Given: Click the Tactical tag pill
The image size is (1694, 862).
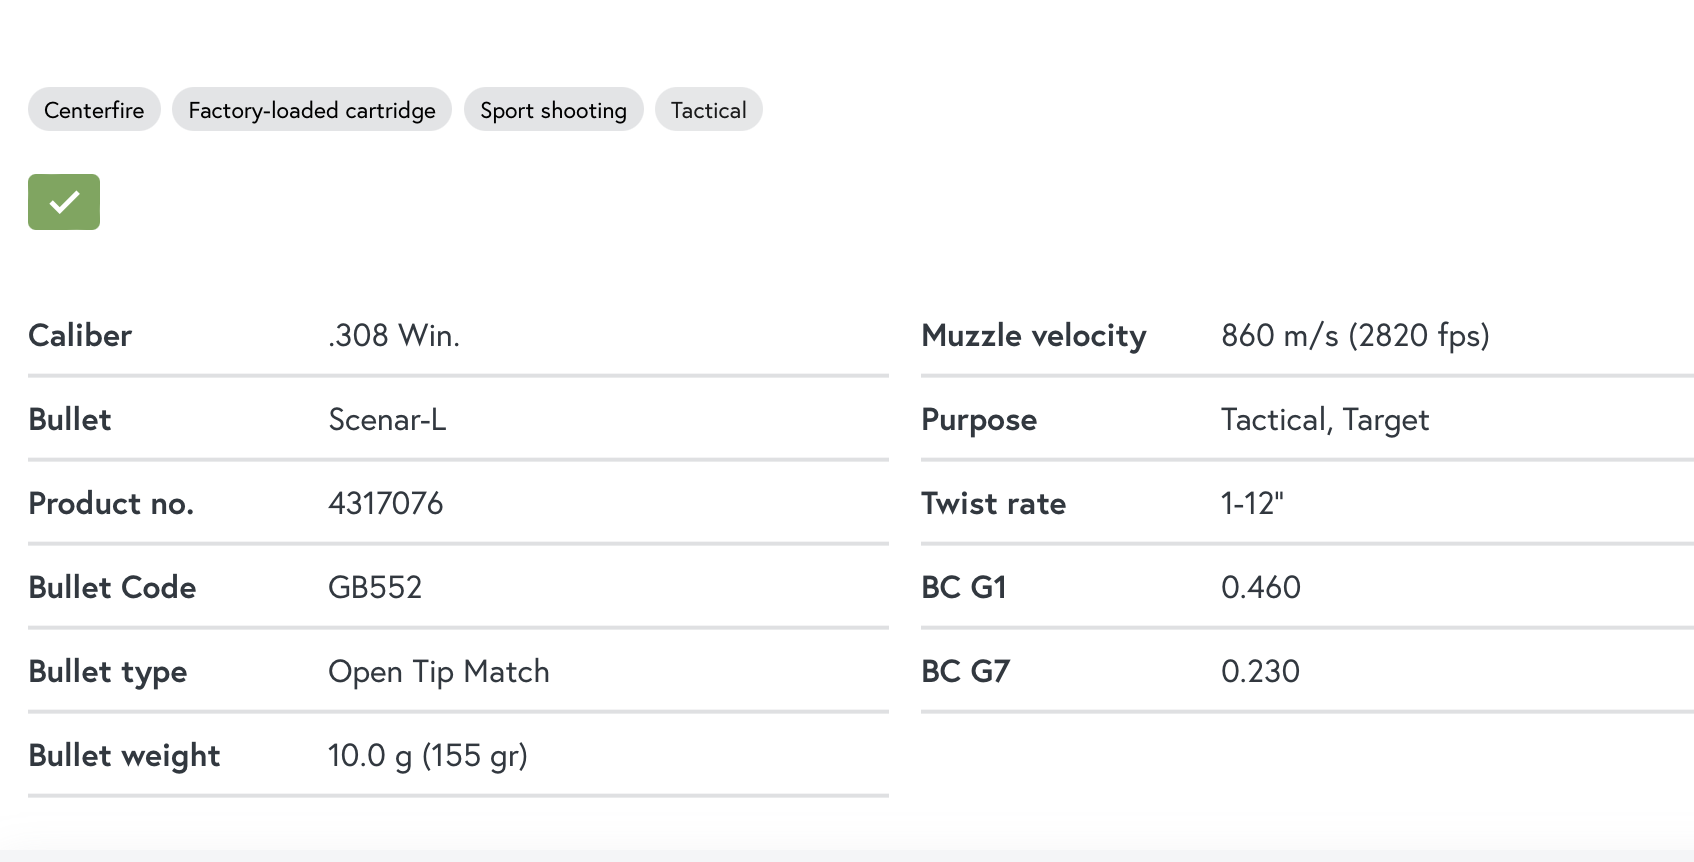Looking at the screenshot, I should (x=709, y=110).
